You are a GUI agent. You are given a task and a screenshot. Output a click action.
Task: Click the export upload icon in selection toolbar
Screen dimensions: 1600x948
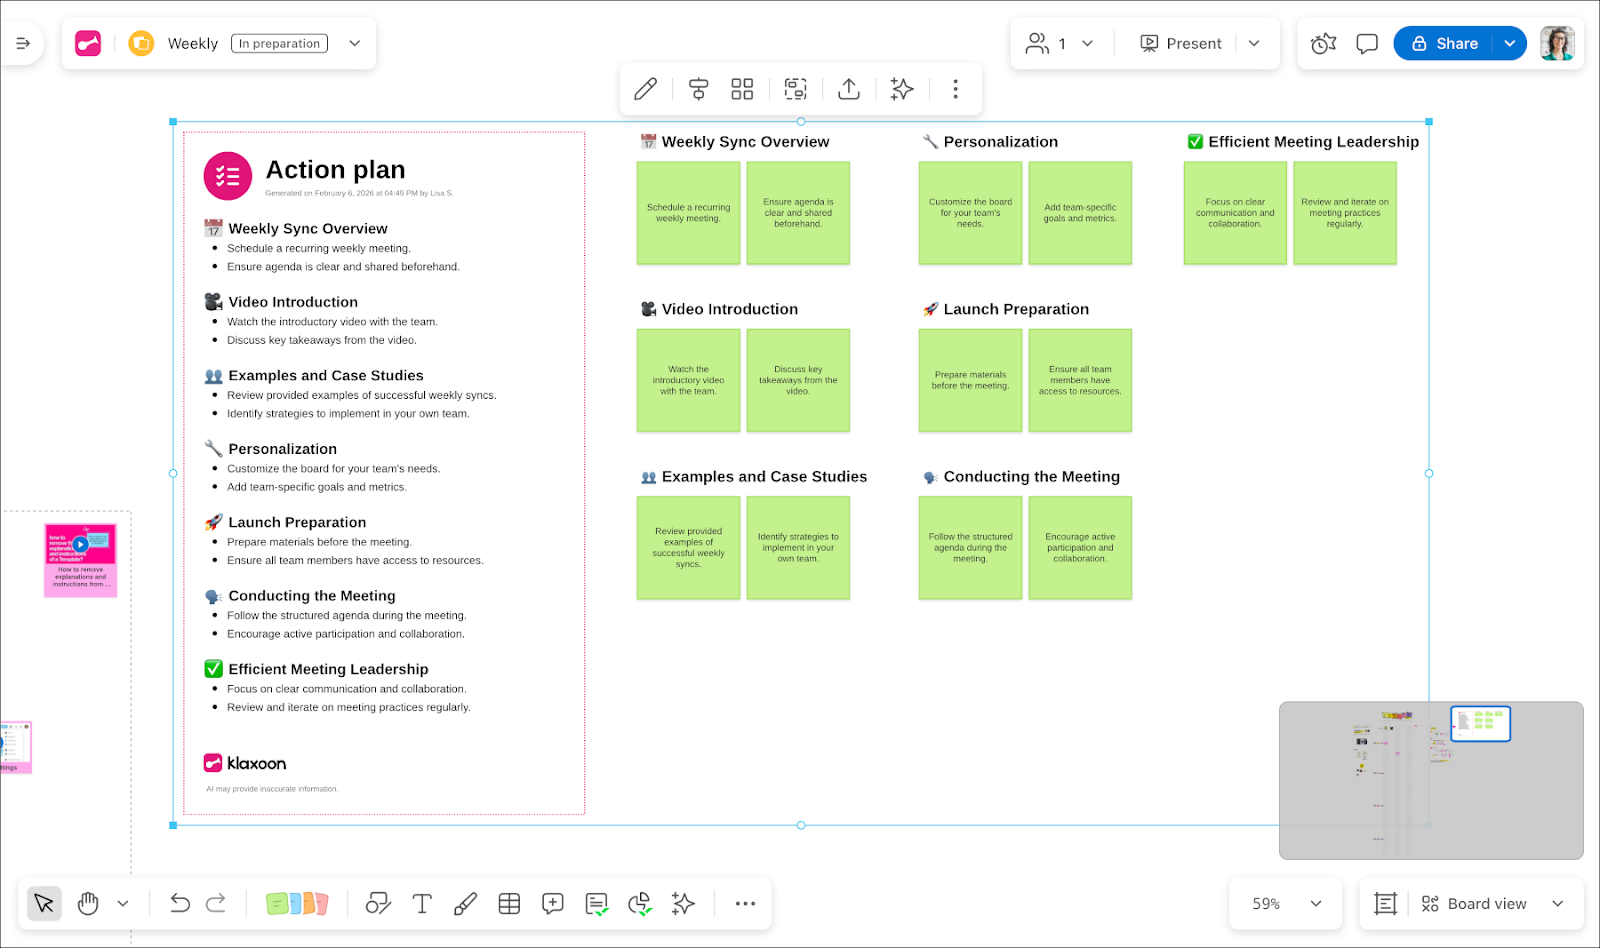(849, 89)
